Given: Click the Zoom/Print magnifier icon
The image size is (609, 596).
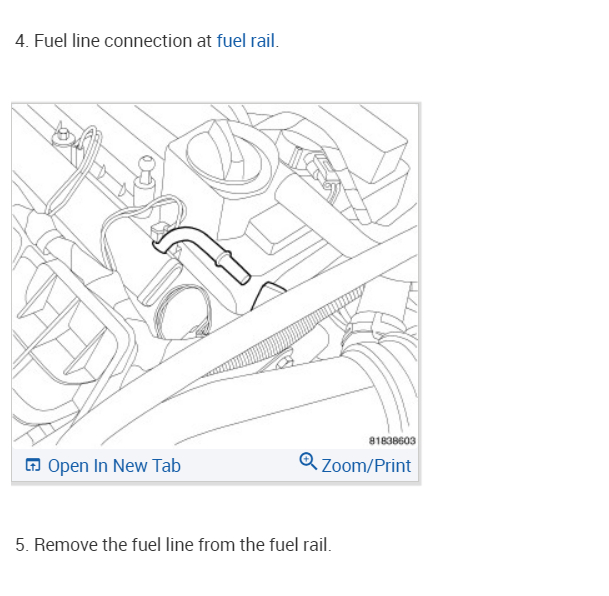Looking at the screenshot, I should (x=308, y=462).
